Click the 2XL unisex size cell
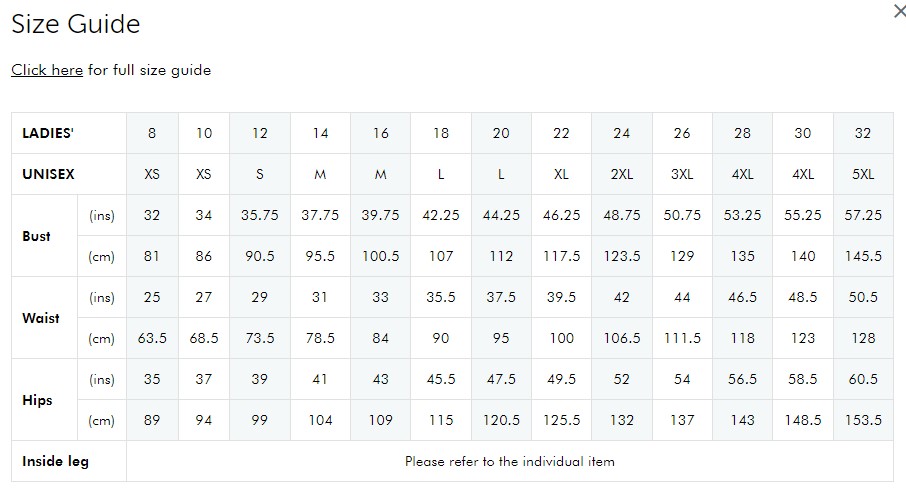The width and height of the screenshot is (906, 493). pyautogui.click(x=622, y=174)
